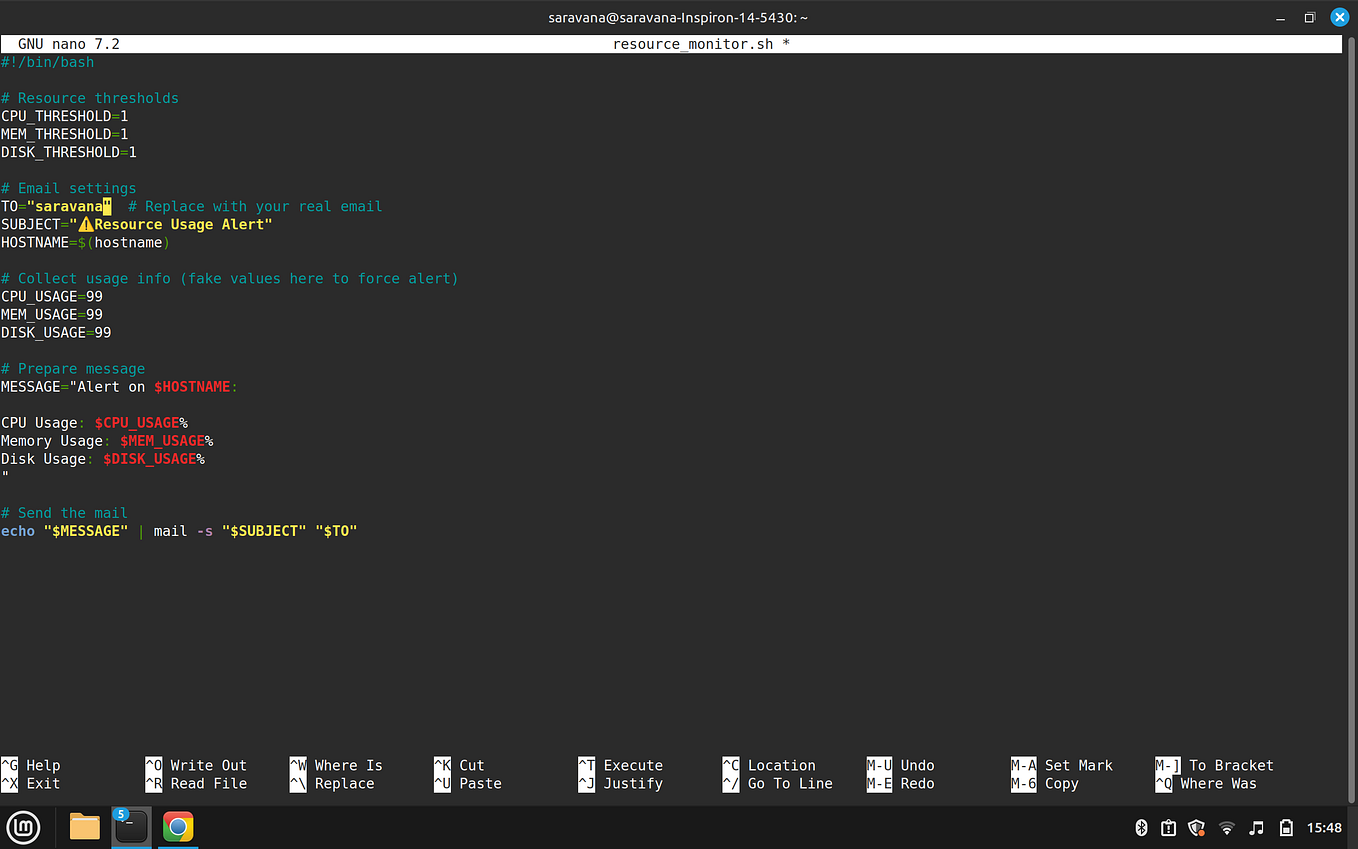Open the music player tray icon
This screenshot has height=849, width=1358.
click(1255, 827)
